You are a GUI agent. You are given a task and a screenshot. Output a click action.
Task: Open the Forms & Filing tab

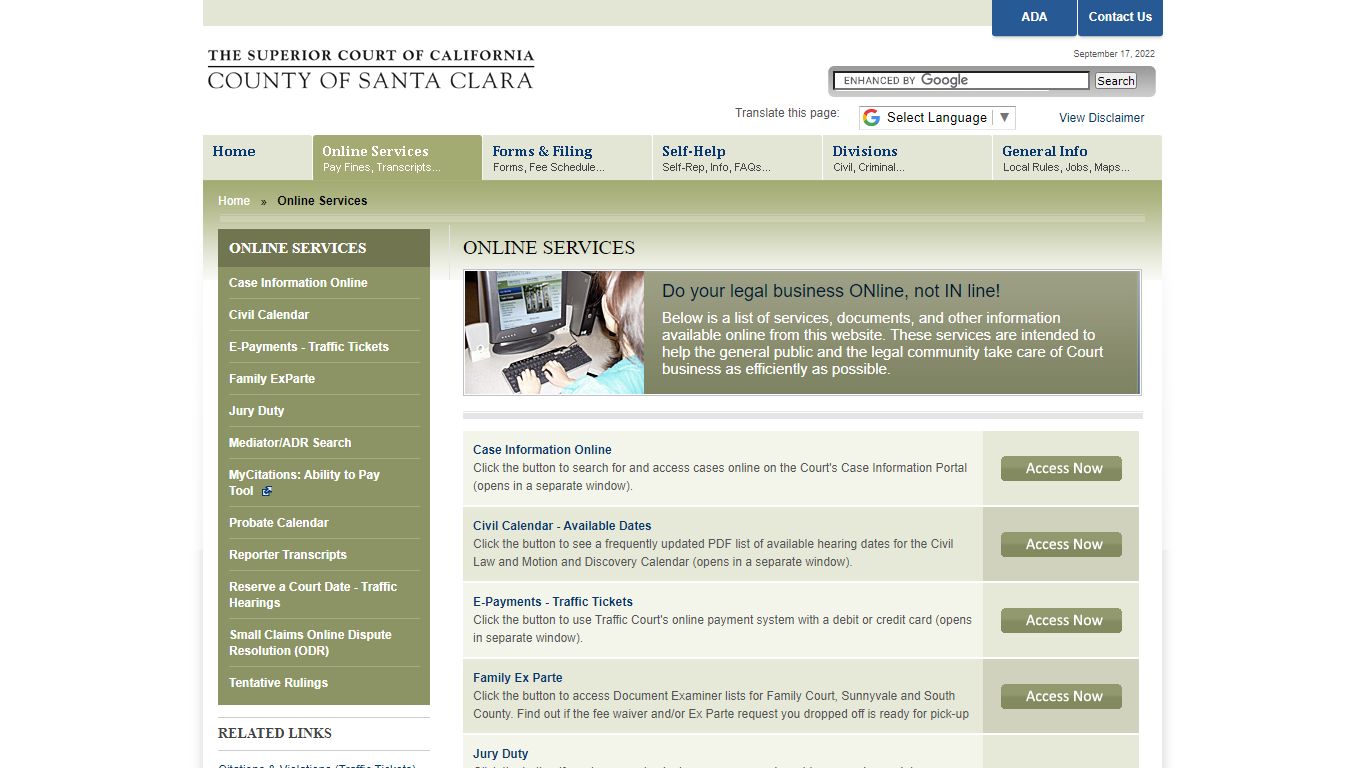pyautogui.click(x=567, y=158)
